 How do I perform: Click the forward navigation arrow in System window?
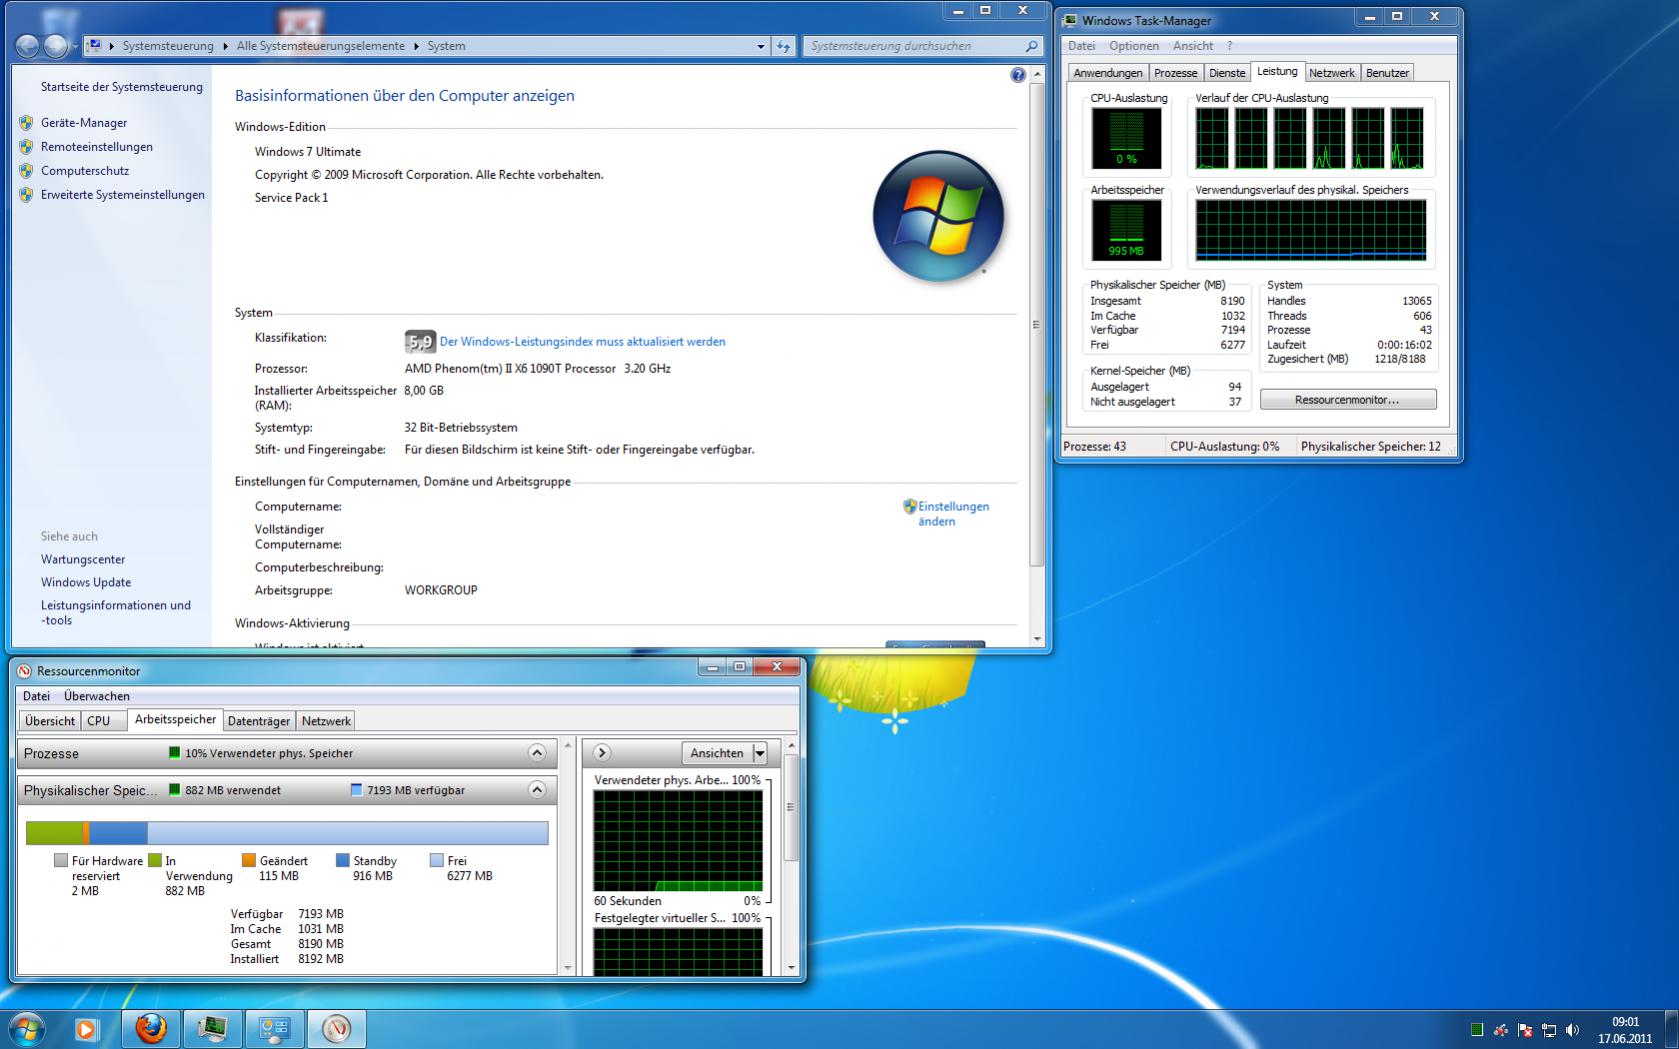pyautogui.click(x=56, y=46)
